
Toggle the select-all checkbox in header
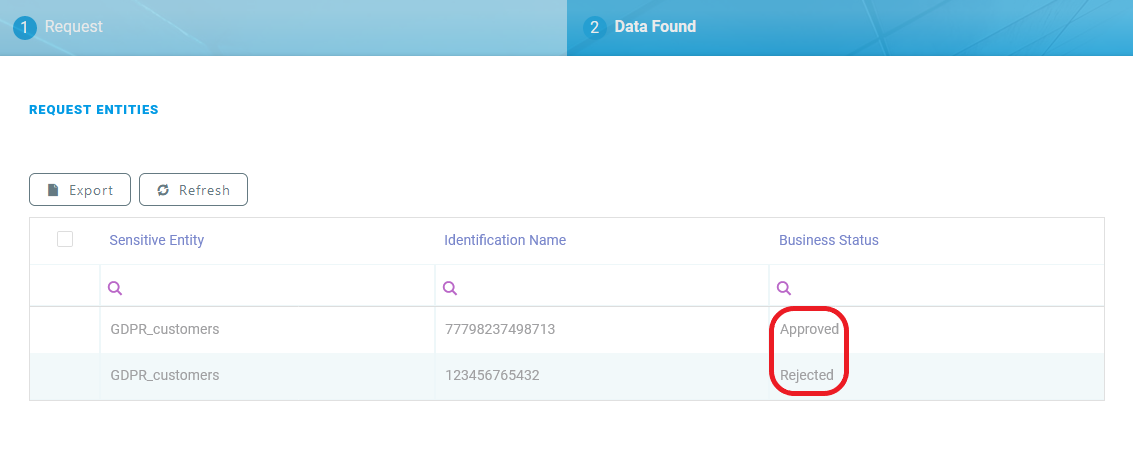(65, 239)
